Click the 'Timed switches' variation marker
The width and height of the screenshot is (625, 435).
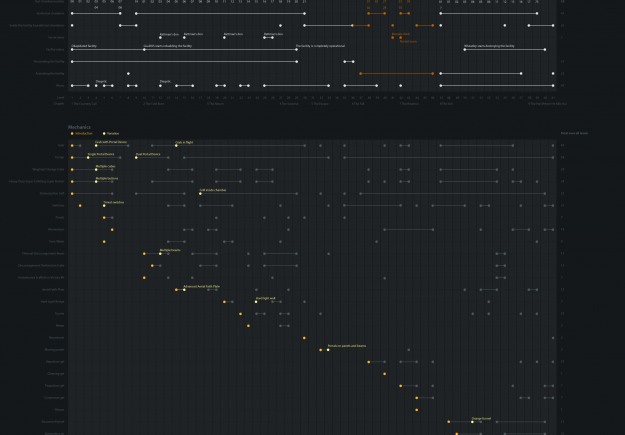(x=104, y=205)
